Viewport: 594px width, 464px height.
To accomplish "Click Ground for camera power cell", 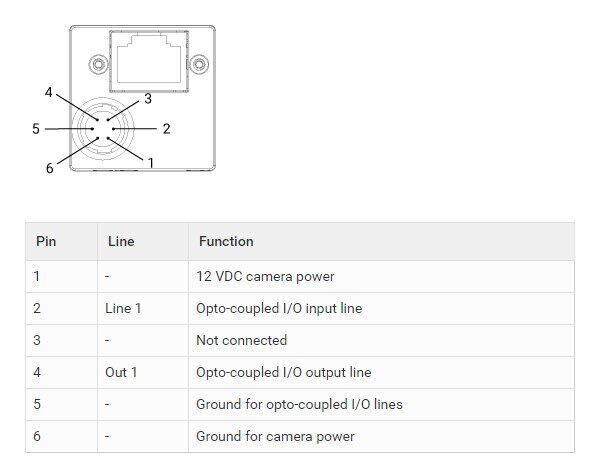I will point(381,436).
